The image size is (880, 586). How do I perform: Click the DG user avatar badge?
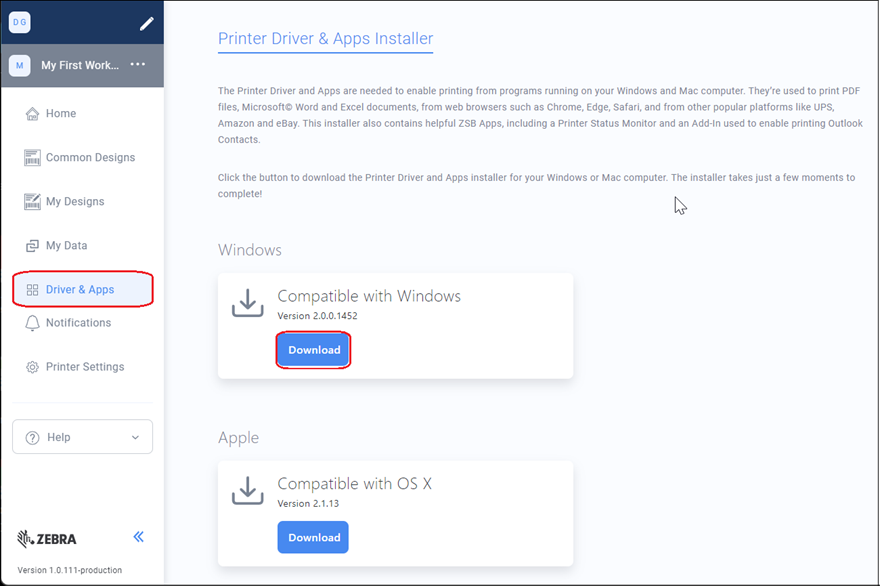click(x=20, y=22)
